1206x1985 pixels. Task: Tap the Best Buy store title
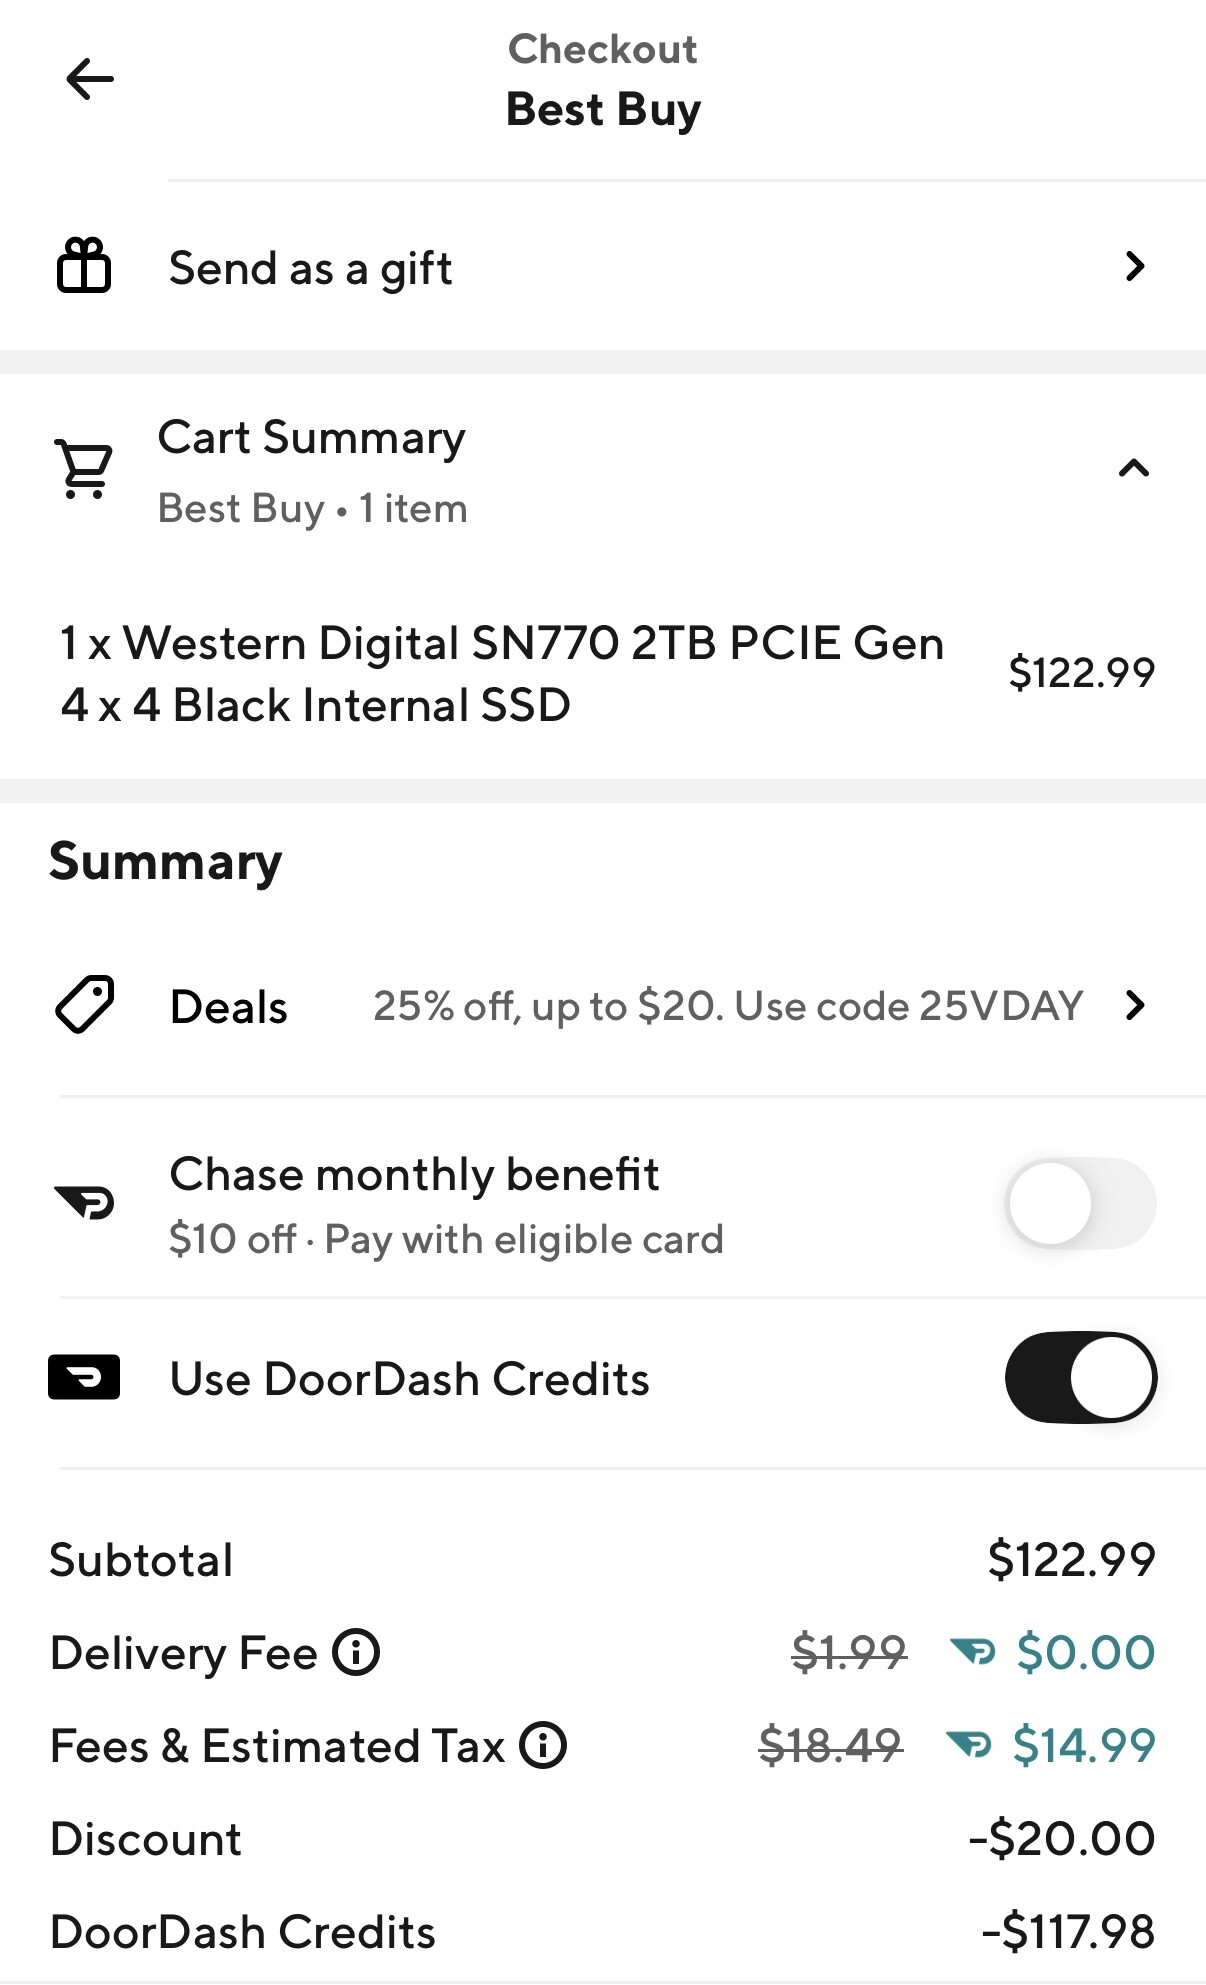pos(603,109)
